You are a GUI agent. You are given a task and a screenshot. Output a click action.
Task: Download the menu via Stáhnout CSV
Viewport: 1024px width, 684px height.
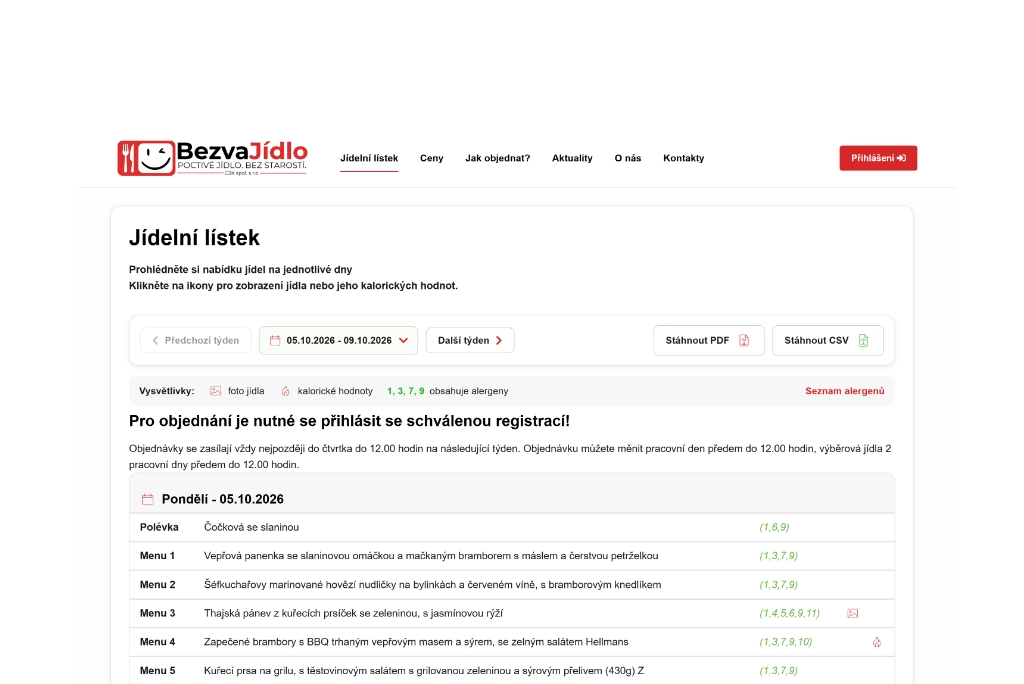pos(828,340)
